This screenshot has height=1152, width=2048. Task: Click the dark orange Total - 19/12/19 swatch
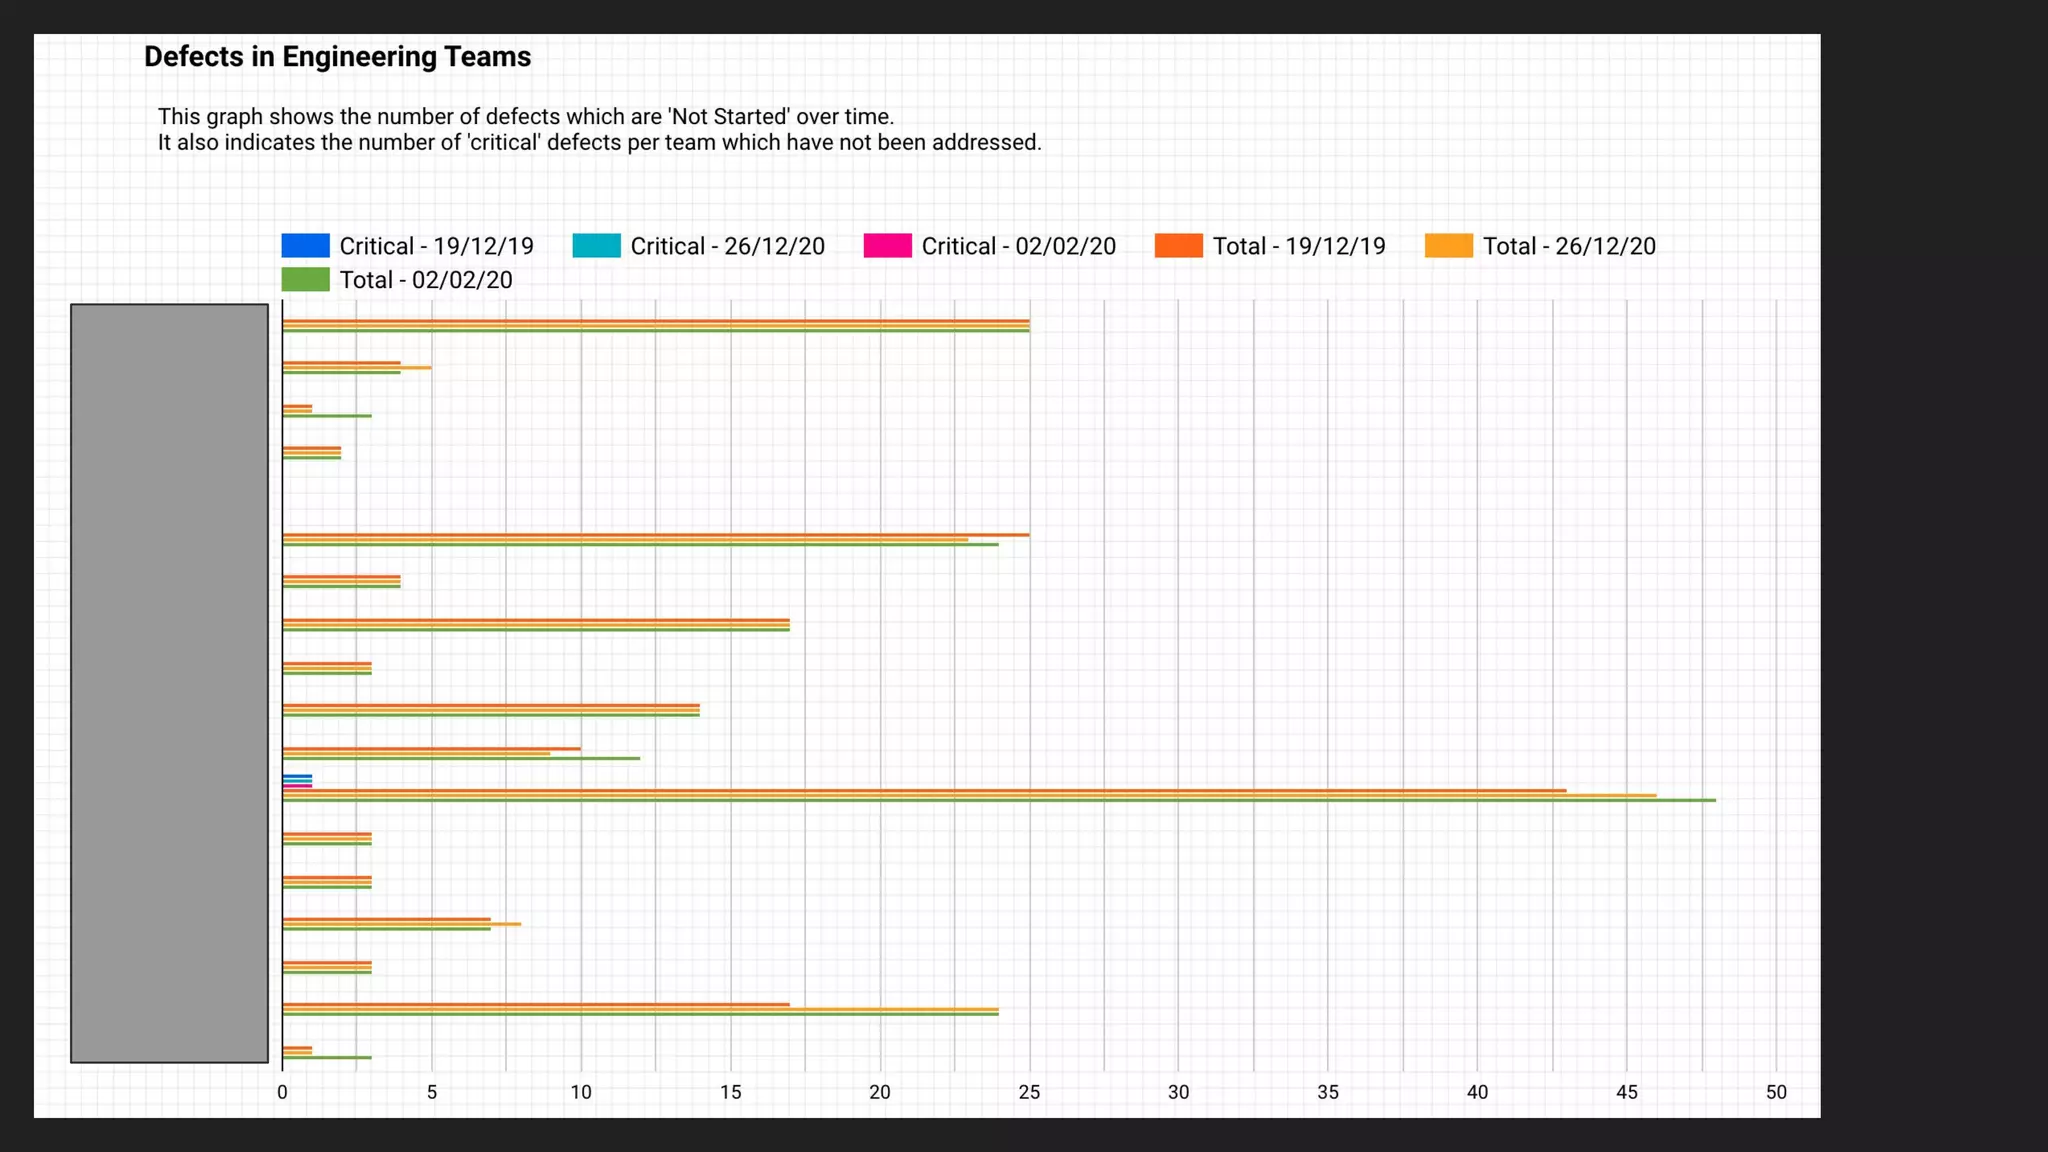[x=1178, y=246]
